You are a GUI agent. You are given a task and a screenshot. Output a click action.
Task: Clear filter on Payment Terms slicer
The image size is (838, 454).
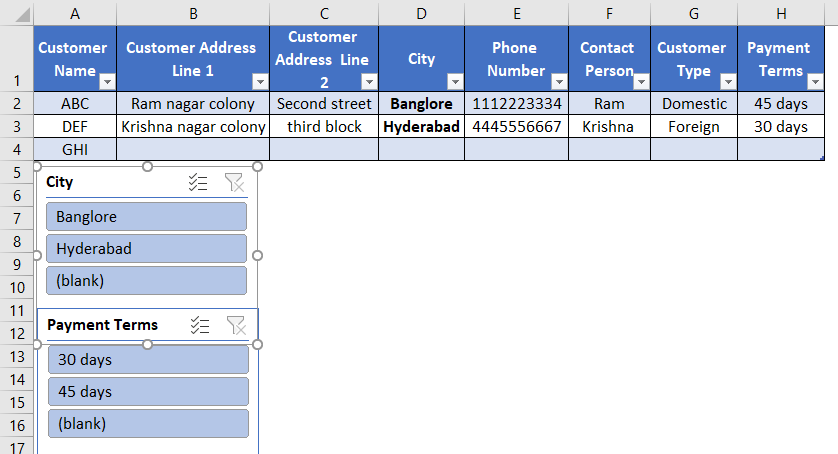pyautogui.click(x=235, y=325)
